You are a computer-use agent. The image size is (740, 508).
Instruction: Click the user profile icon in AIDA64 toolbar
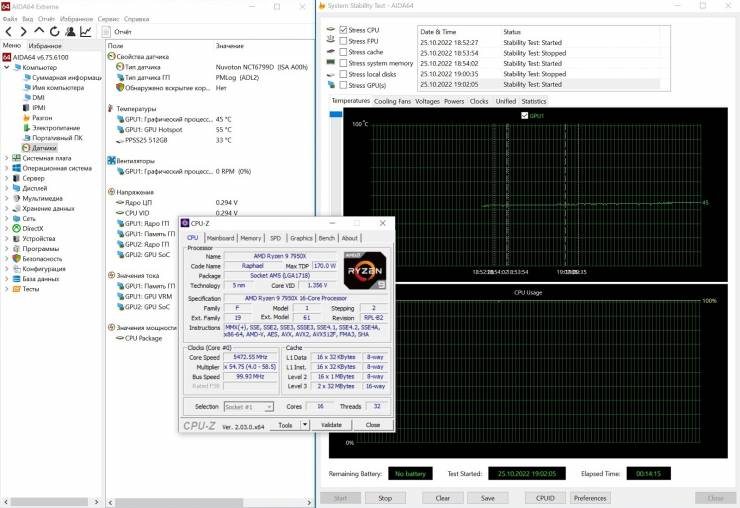[70, 32]
